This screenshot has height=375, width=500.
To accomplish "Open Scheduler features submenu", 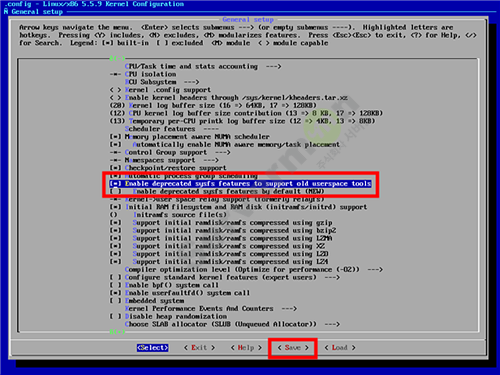I will [172, 129].
